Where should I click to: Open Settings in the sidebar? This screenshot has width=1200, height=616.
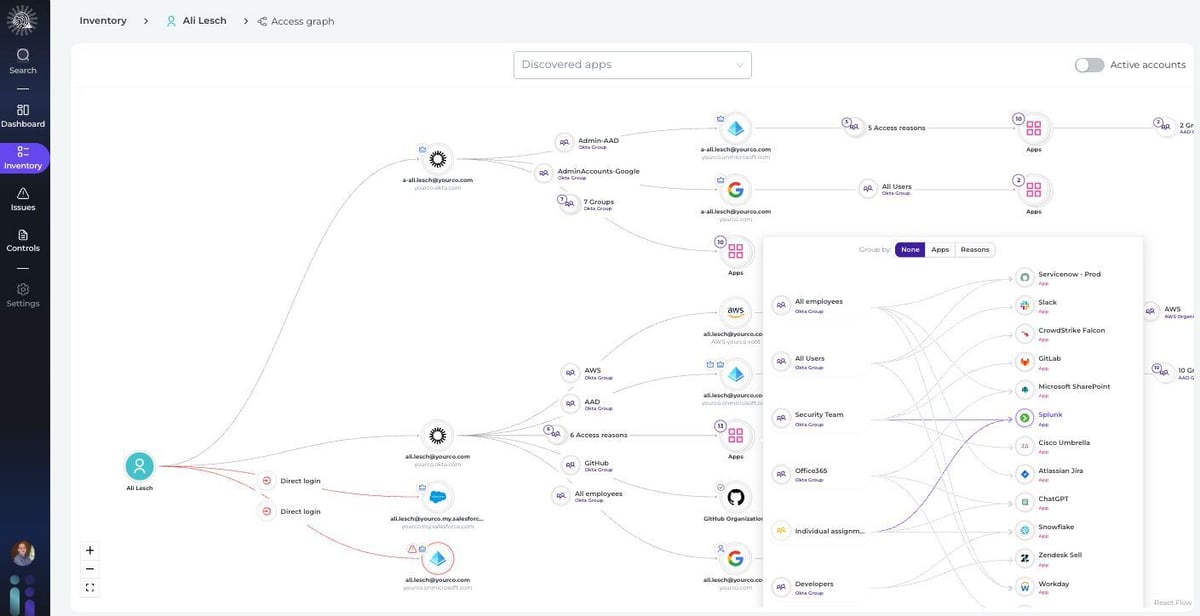23,295
